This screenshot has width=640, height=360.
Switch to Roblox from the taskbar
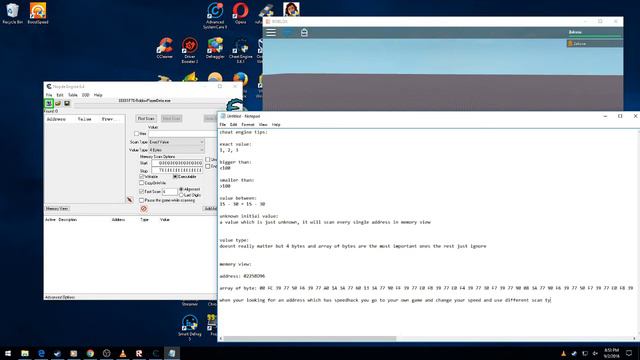coord(139,353)
